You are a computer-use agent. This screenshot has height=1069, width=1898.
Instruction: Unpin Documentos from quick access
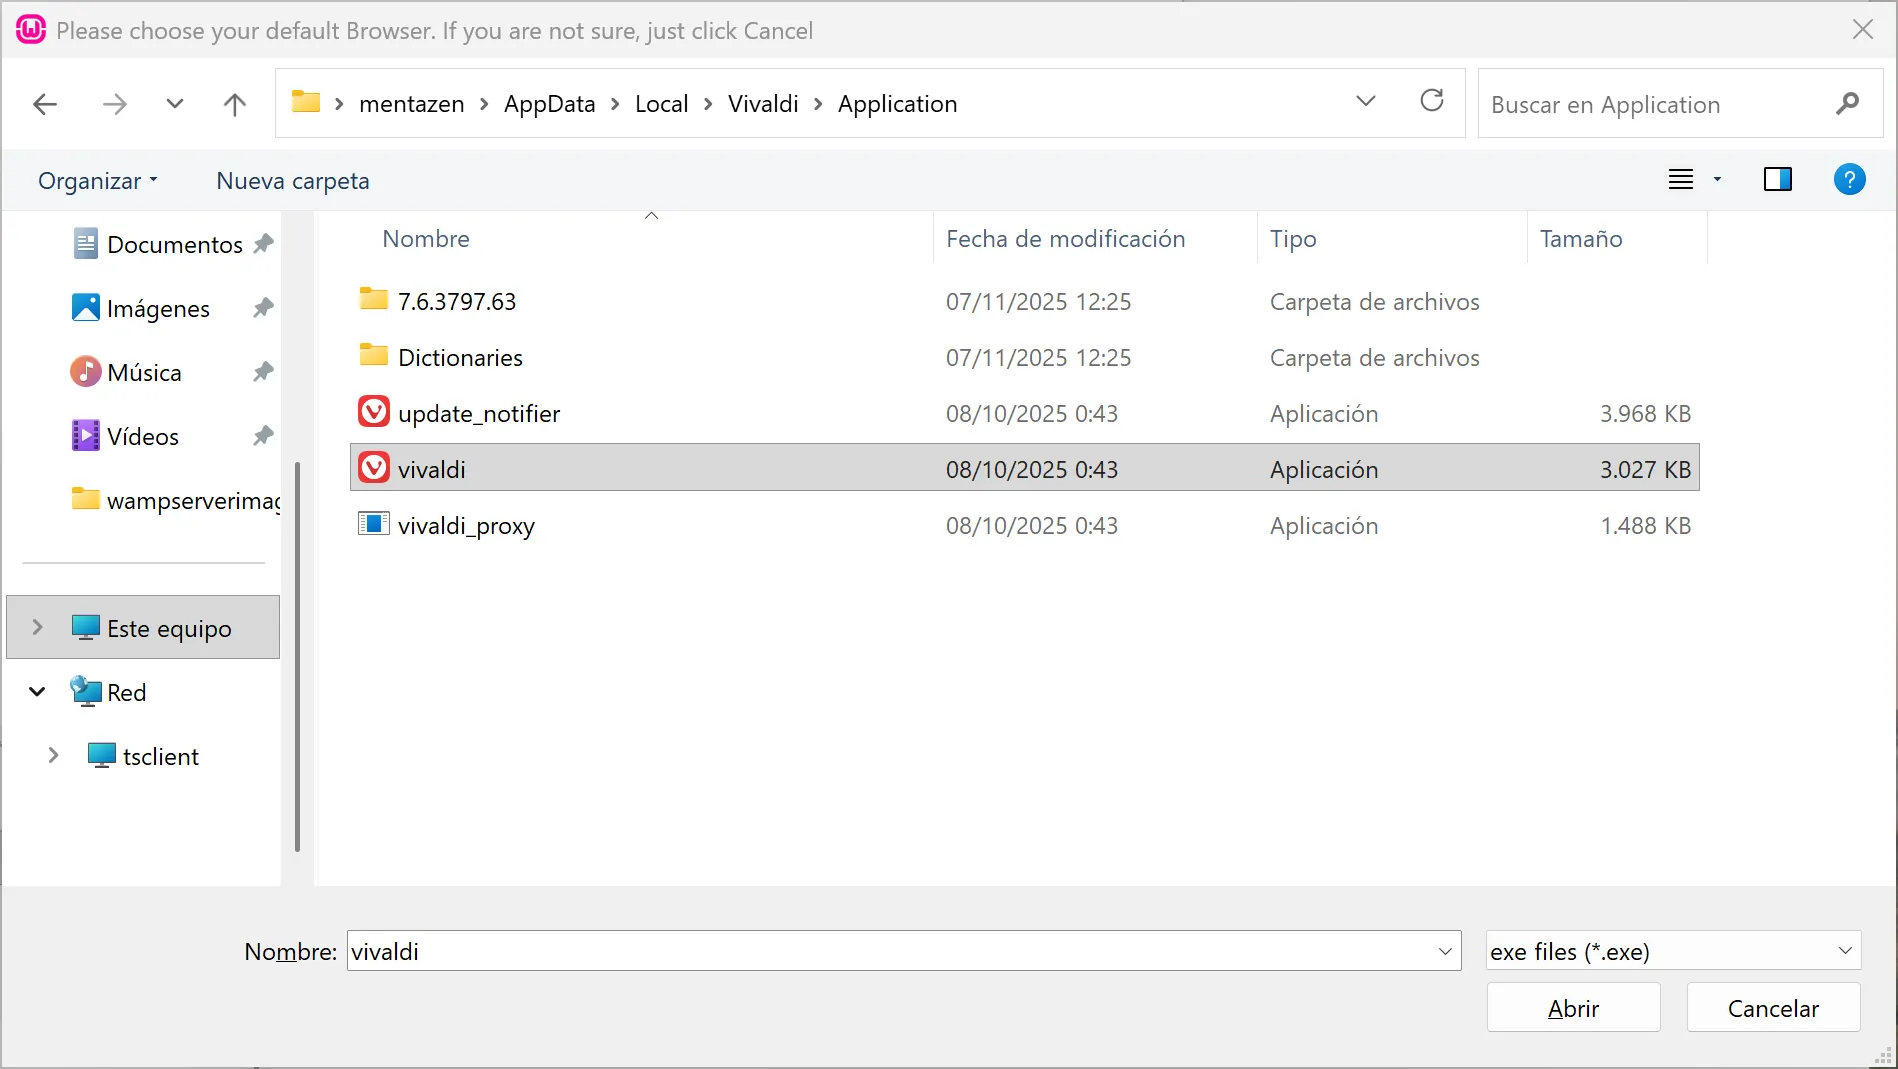pyautogui.click(x=263, y=244)
